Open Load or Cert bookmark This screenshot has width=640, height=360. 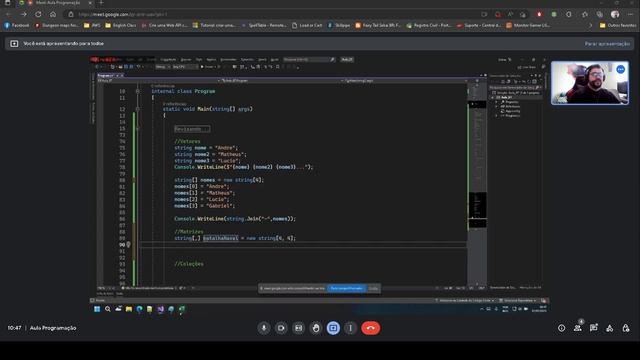307,25
